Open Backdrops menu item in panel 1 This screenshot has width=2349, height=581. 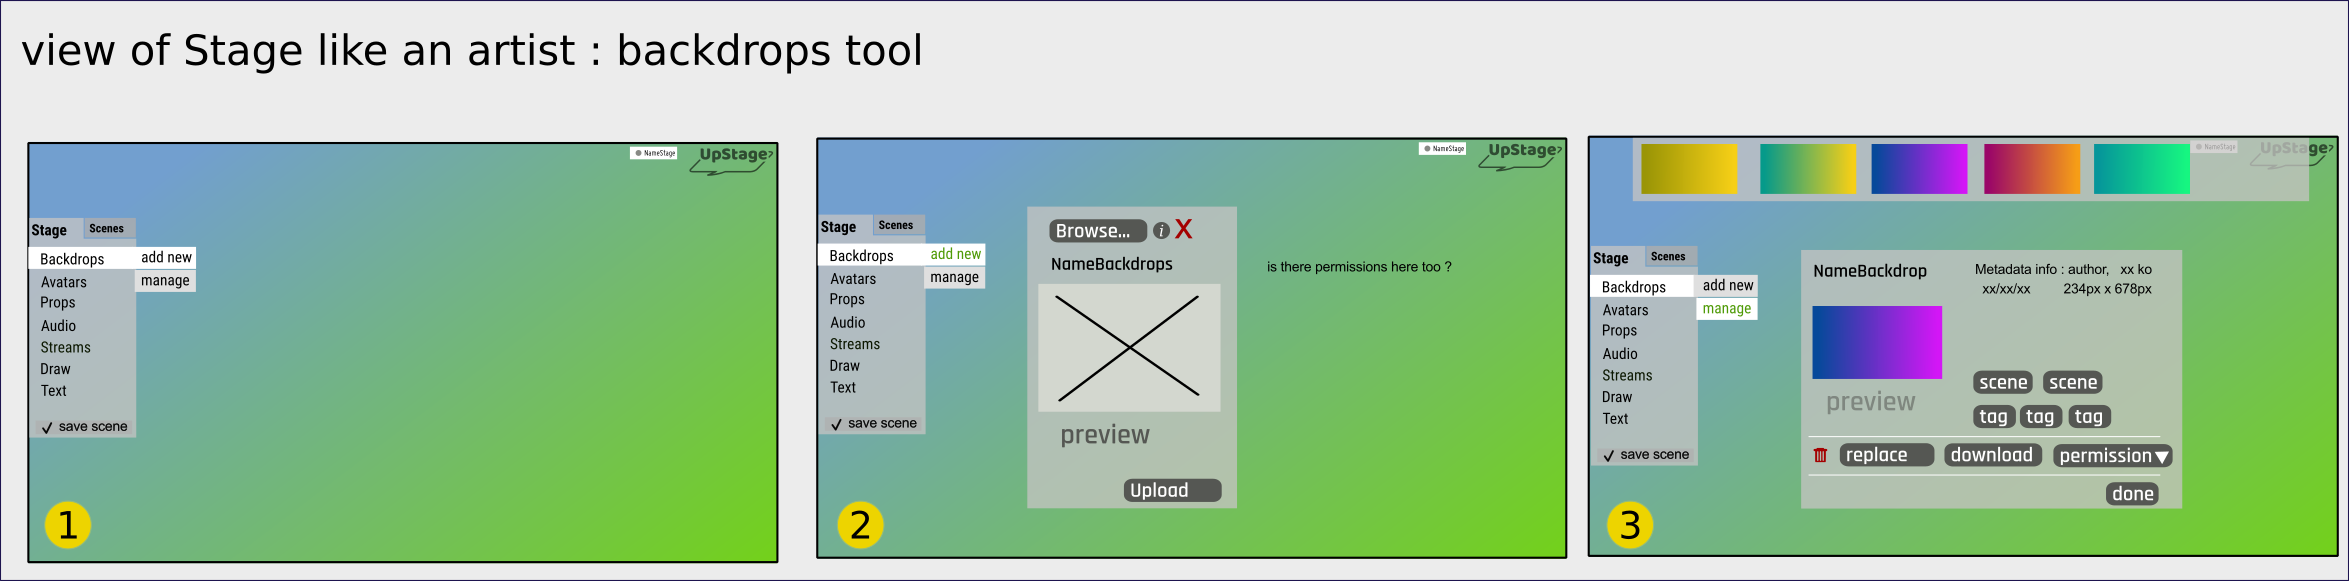point(81,259)
